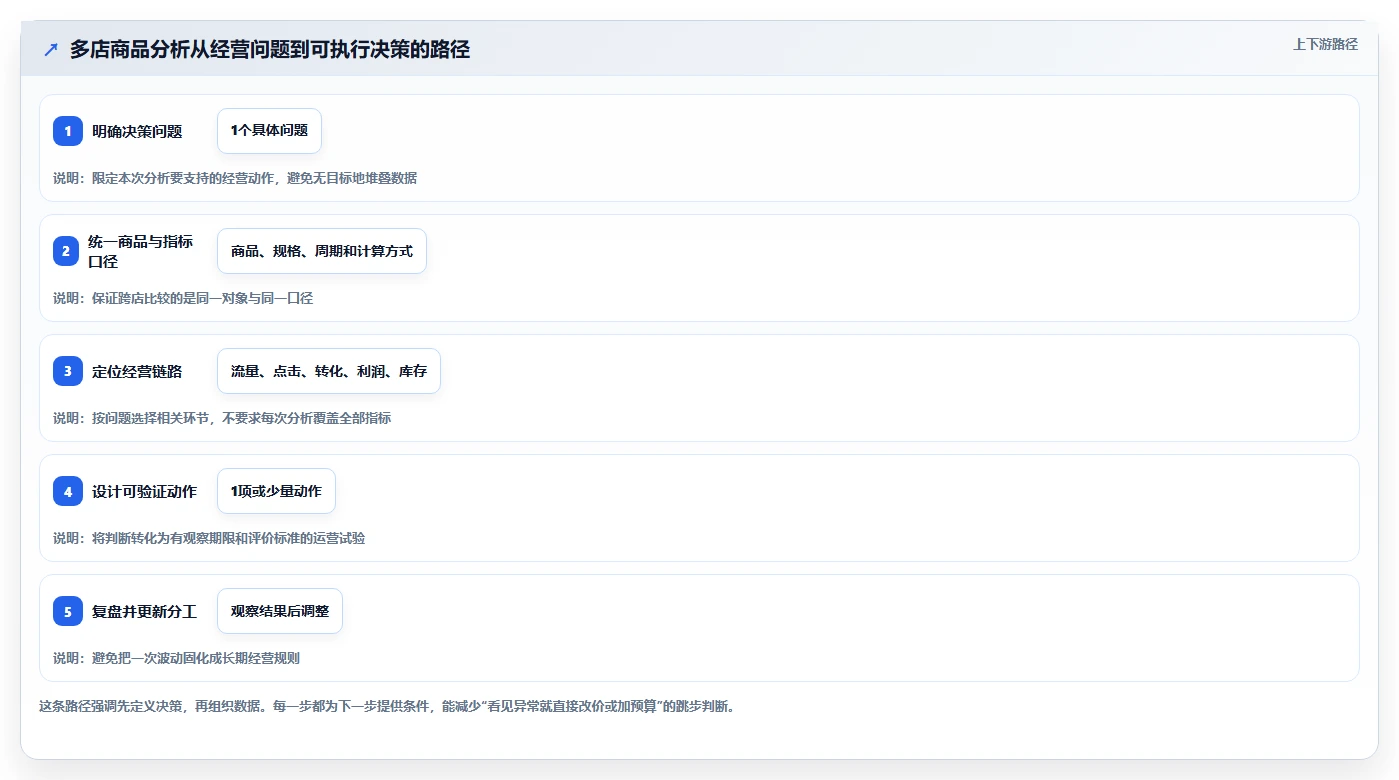Click step number badge 5
1399x780 pixels.
click(x=68, y=611)
